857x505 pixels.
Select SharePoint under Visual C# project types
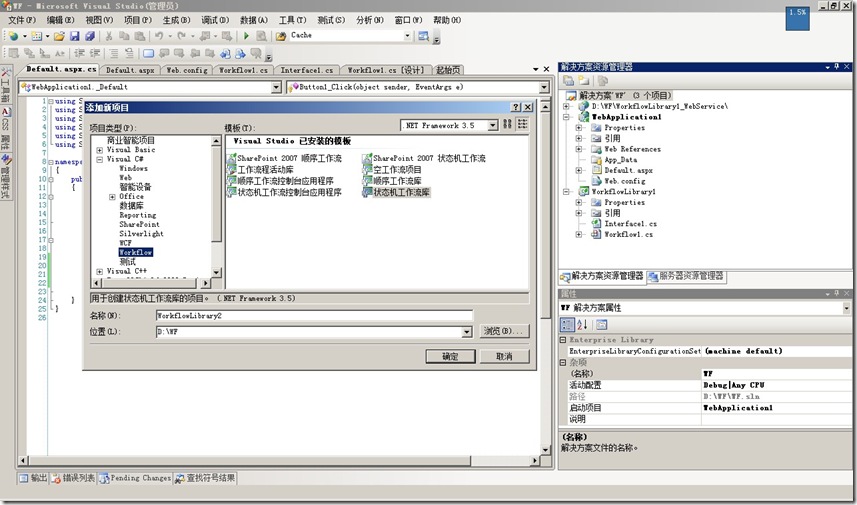[x=139, y=225]
